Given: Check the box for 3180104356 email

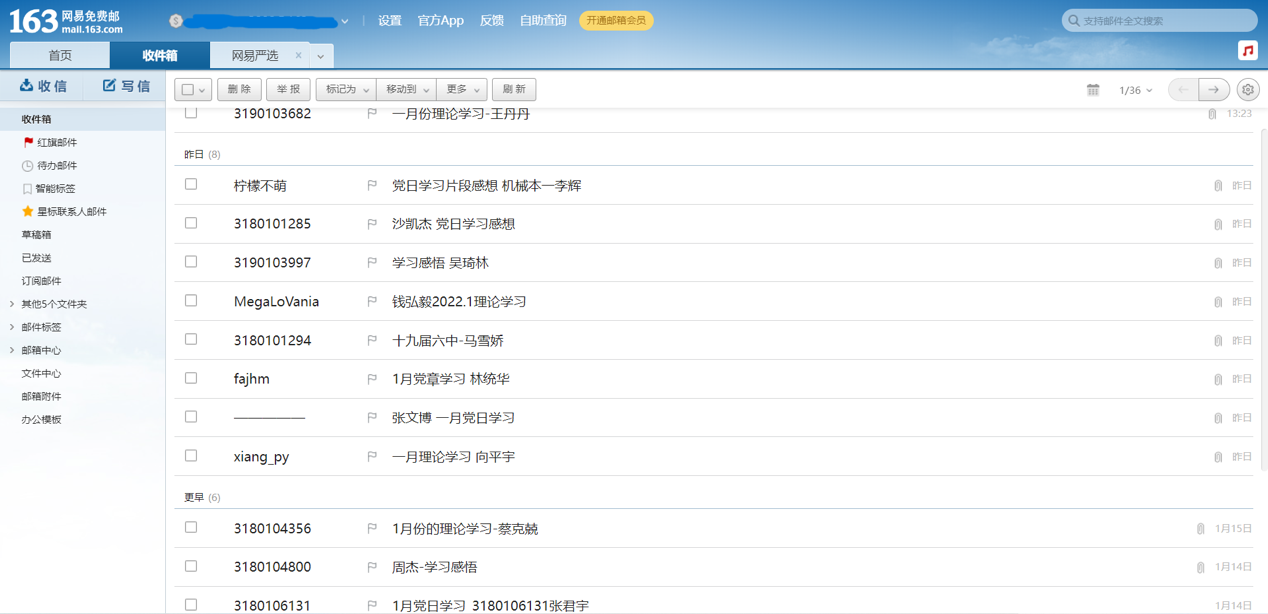Looking at the screenshot, I should tap(191, 527).
